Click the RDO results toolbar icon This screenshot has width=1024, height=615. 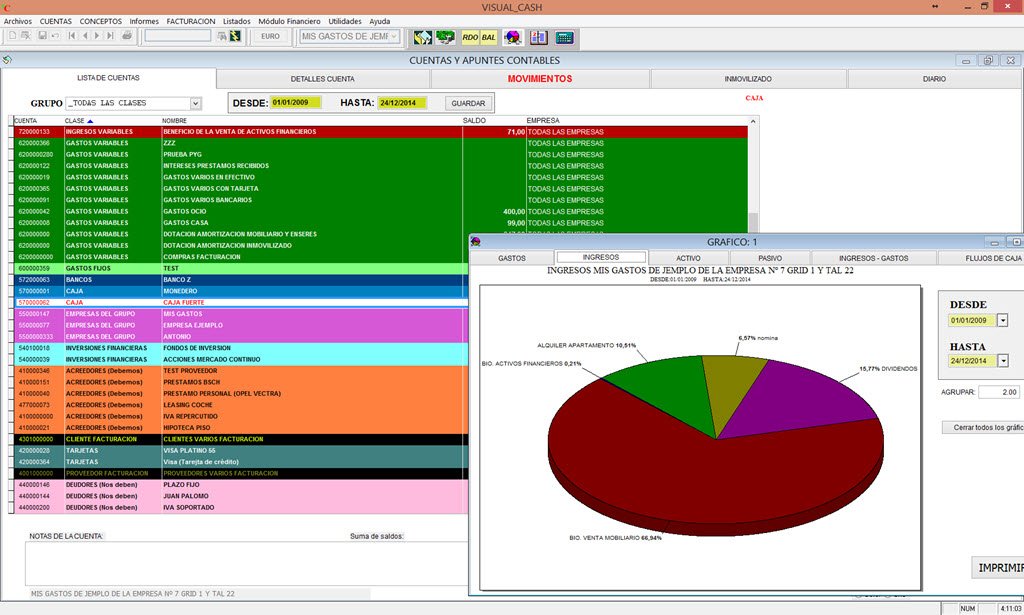(x=470, y=37)
